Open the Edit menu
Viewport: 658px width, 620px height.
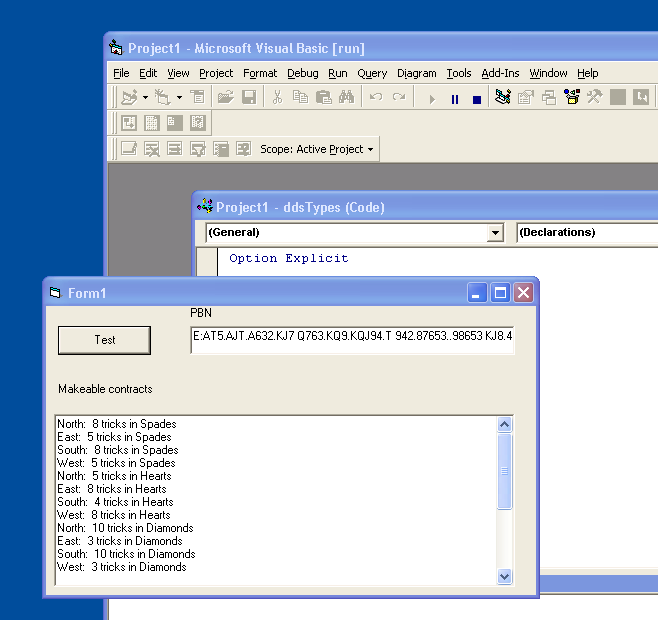148,73
